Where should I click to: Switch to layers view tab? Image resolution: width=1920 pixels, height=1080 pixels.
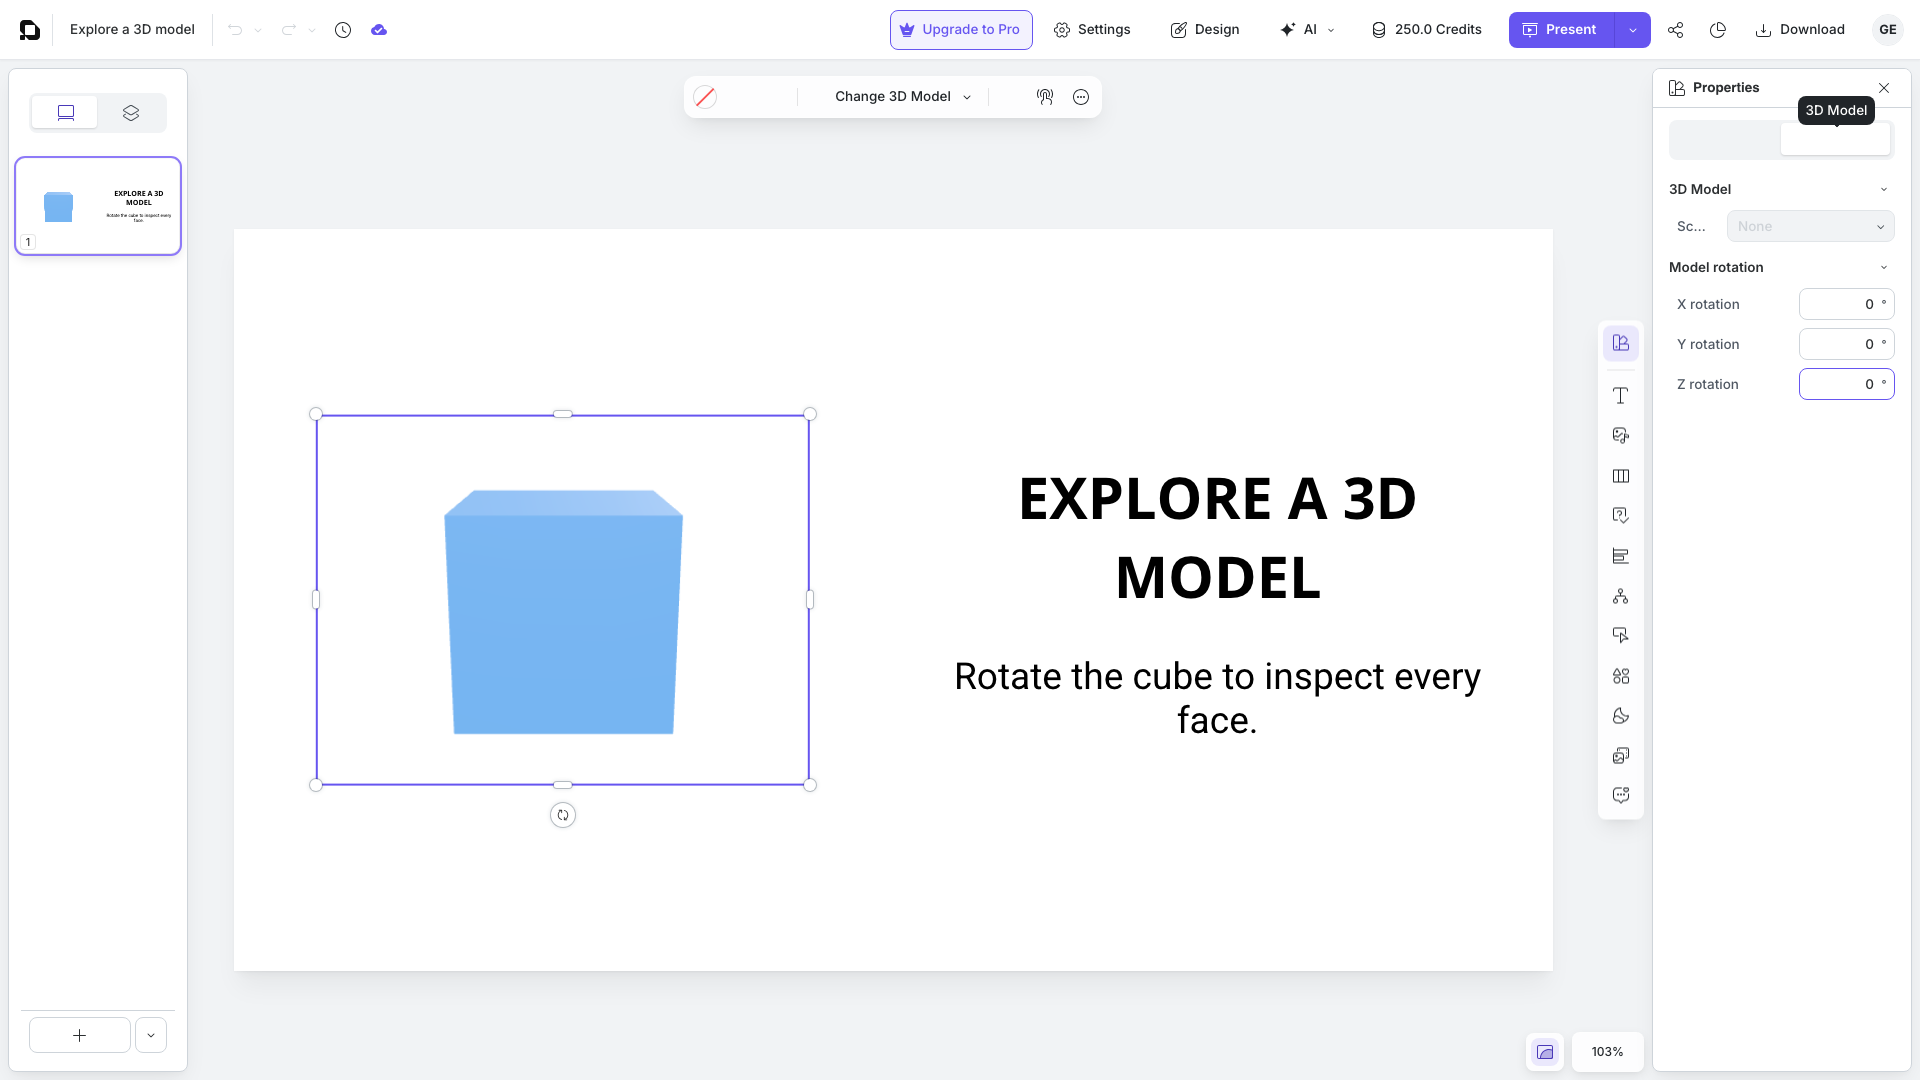pos(131,113)
